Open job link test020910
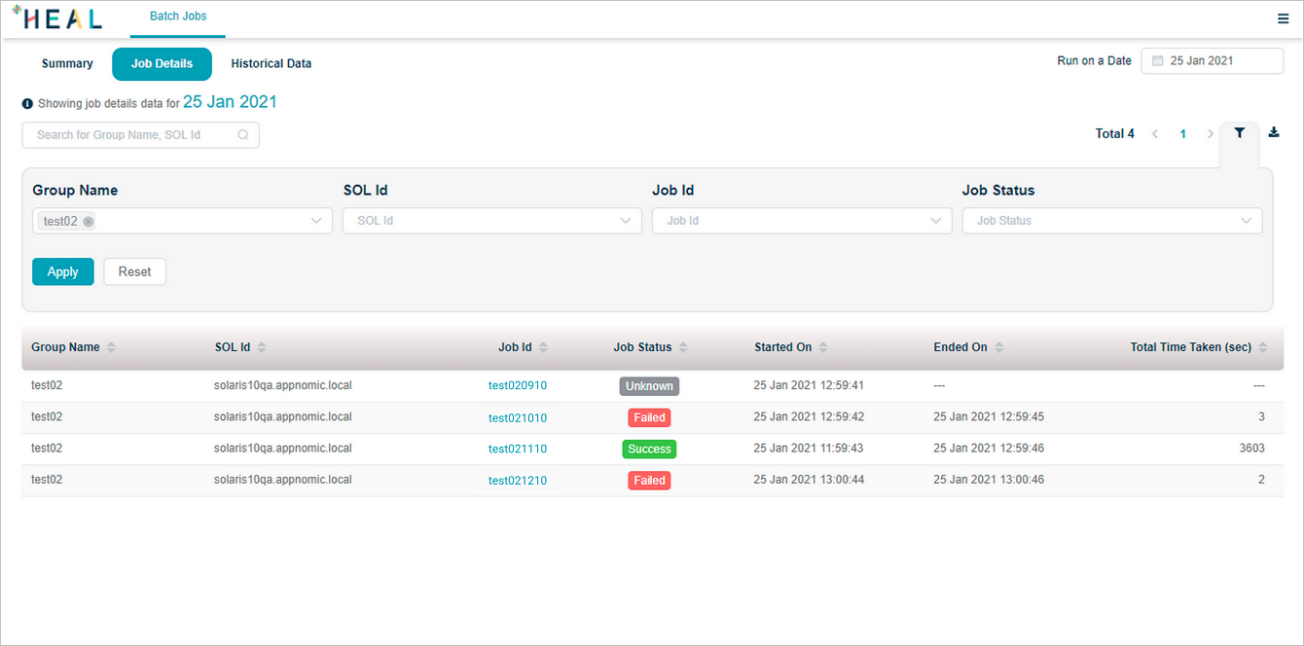The image size is (1304, 646). pyautogui.click(x=517, y=386)
